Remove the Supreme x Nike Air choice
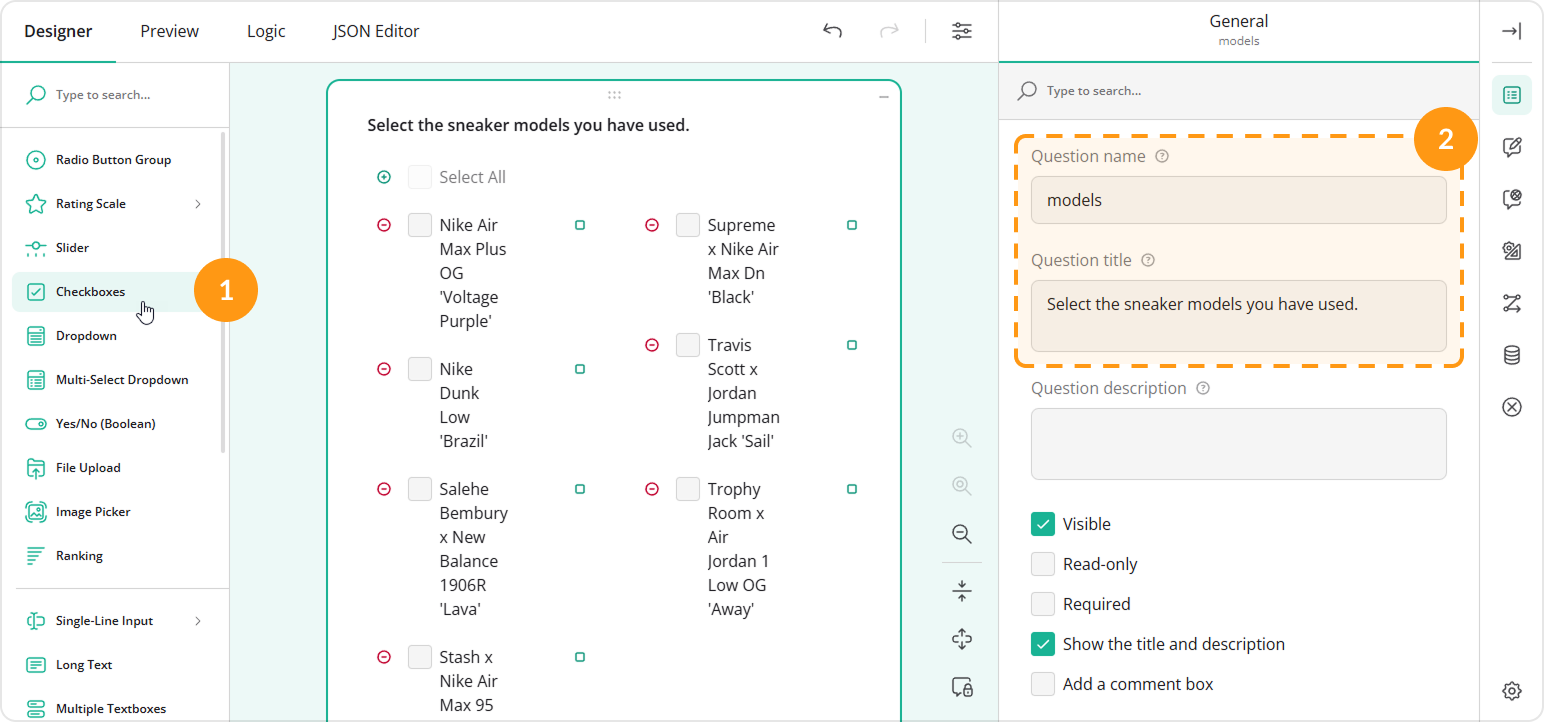The height and width of the screenshot is (722, 1544). (x=652, y=225)
